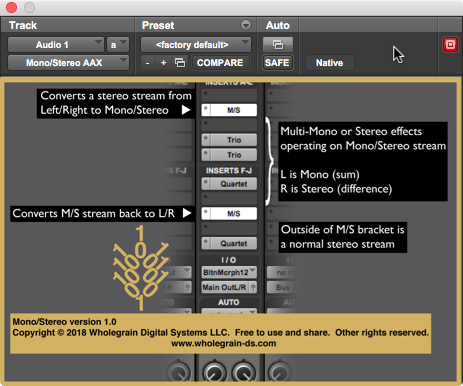Click the Native format label

(x=329, y=63)
